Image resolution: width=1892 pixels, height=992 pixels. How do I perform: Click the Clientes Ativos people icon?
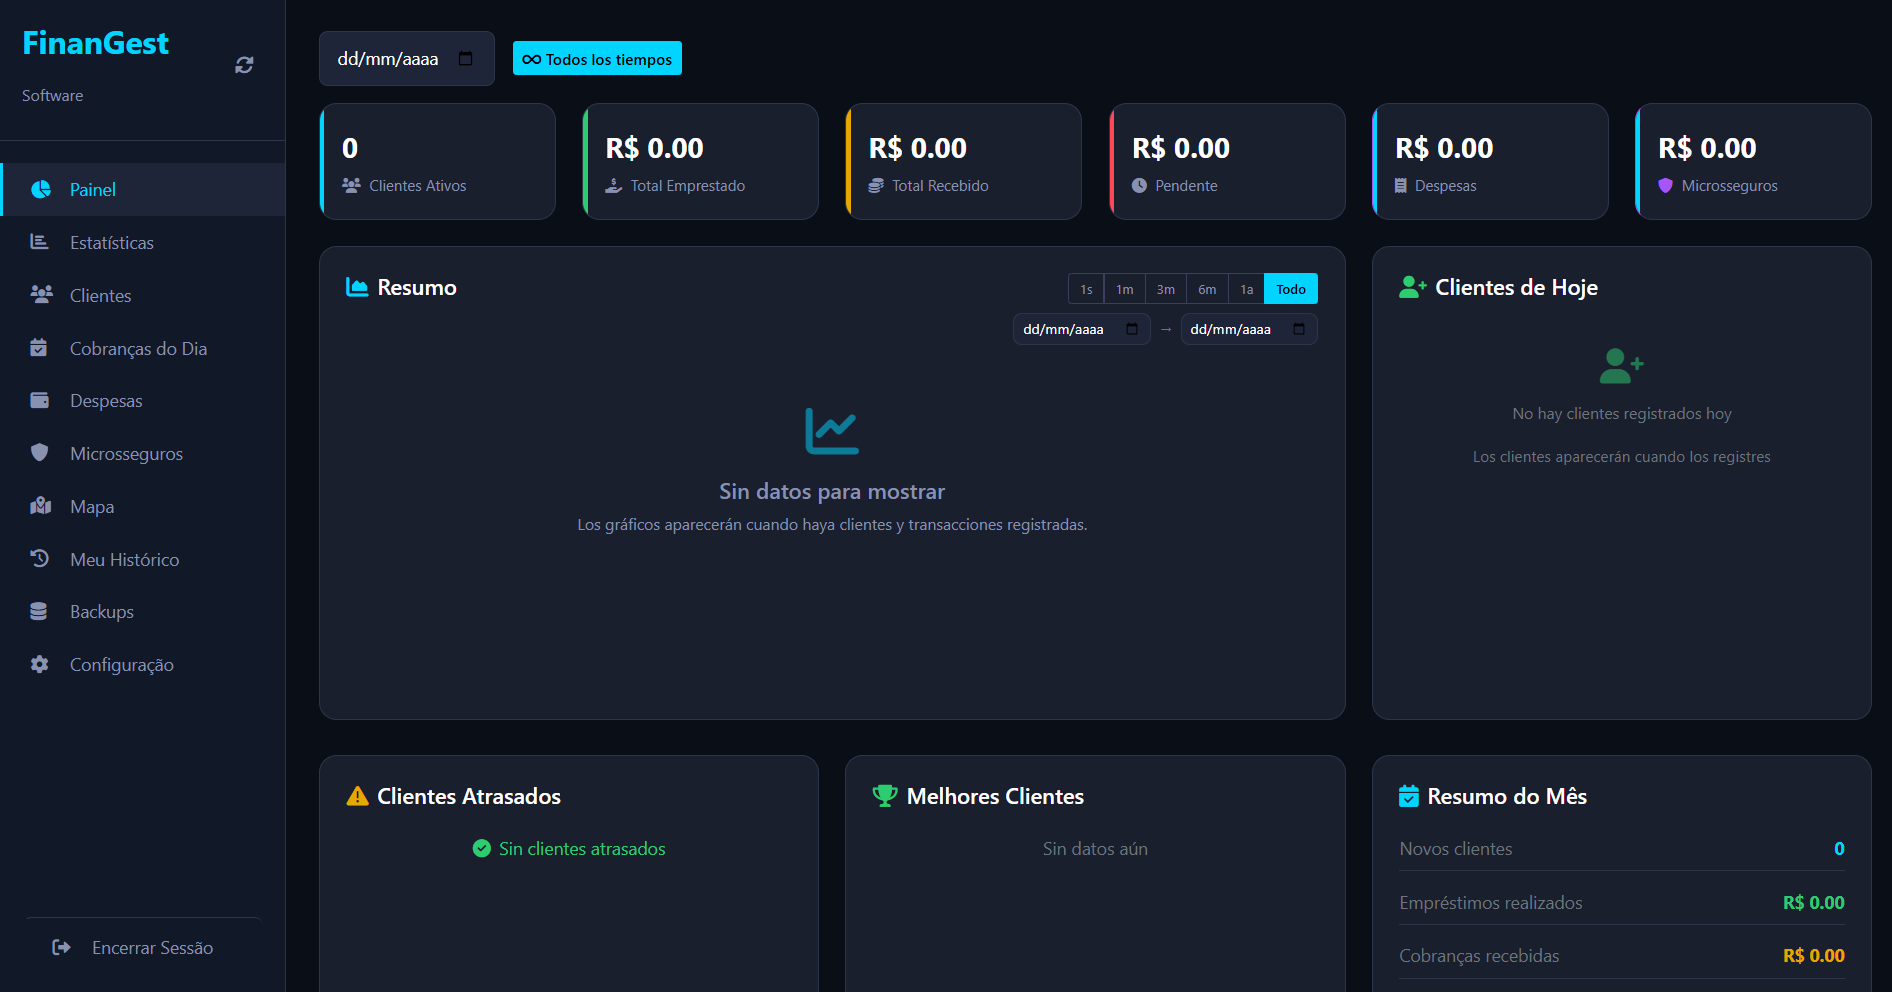coord(351,185)
